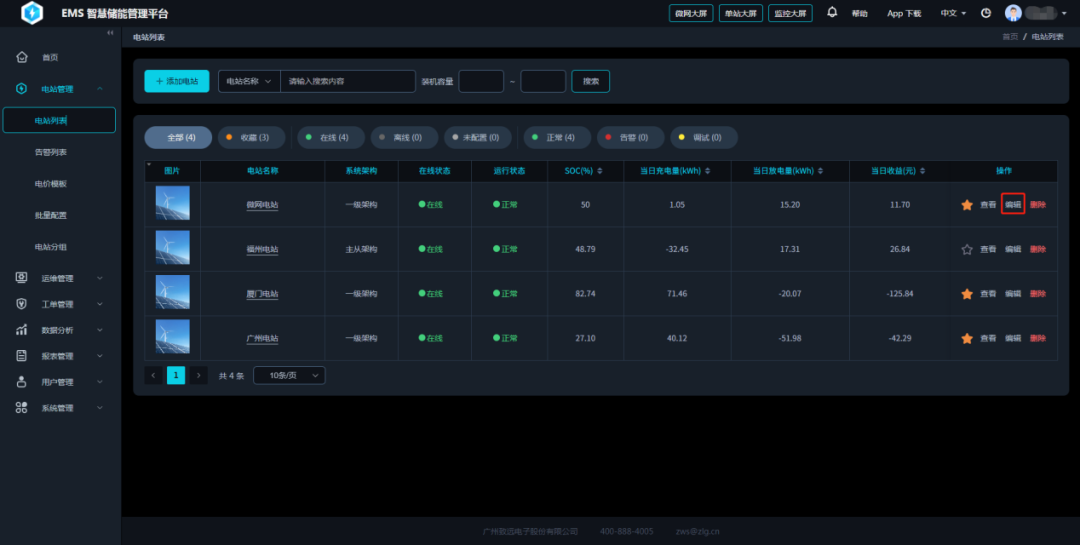
Task: Open 电站列表 in sidebar
Action: point(59,121)
